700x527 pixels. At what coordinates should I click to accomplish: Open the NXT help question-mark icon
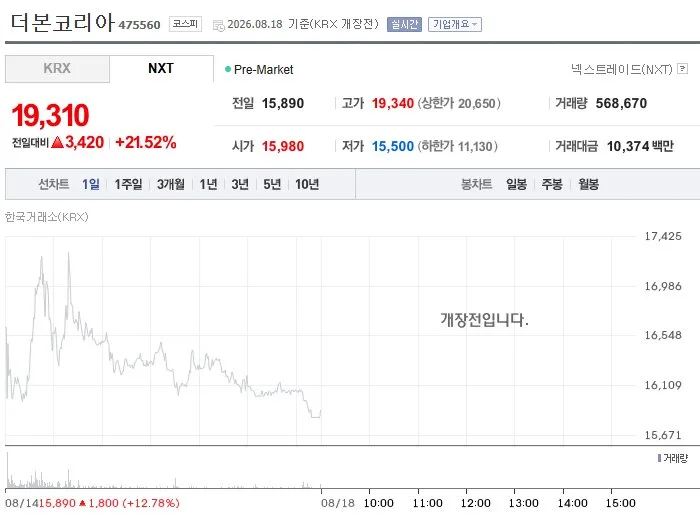[682, 68]
